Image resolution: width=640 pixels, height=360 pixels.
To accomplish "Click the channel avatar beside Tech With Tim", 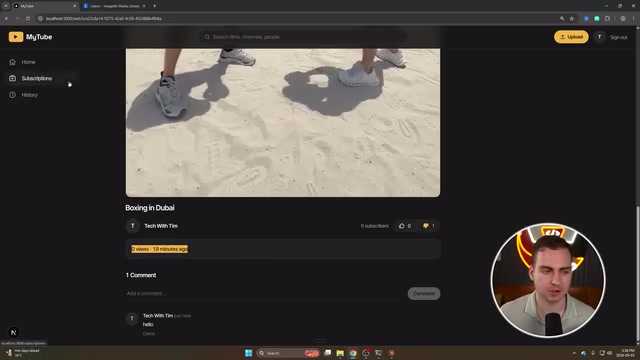I will click(133, 226).
